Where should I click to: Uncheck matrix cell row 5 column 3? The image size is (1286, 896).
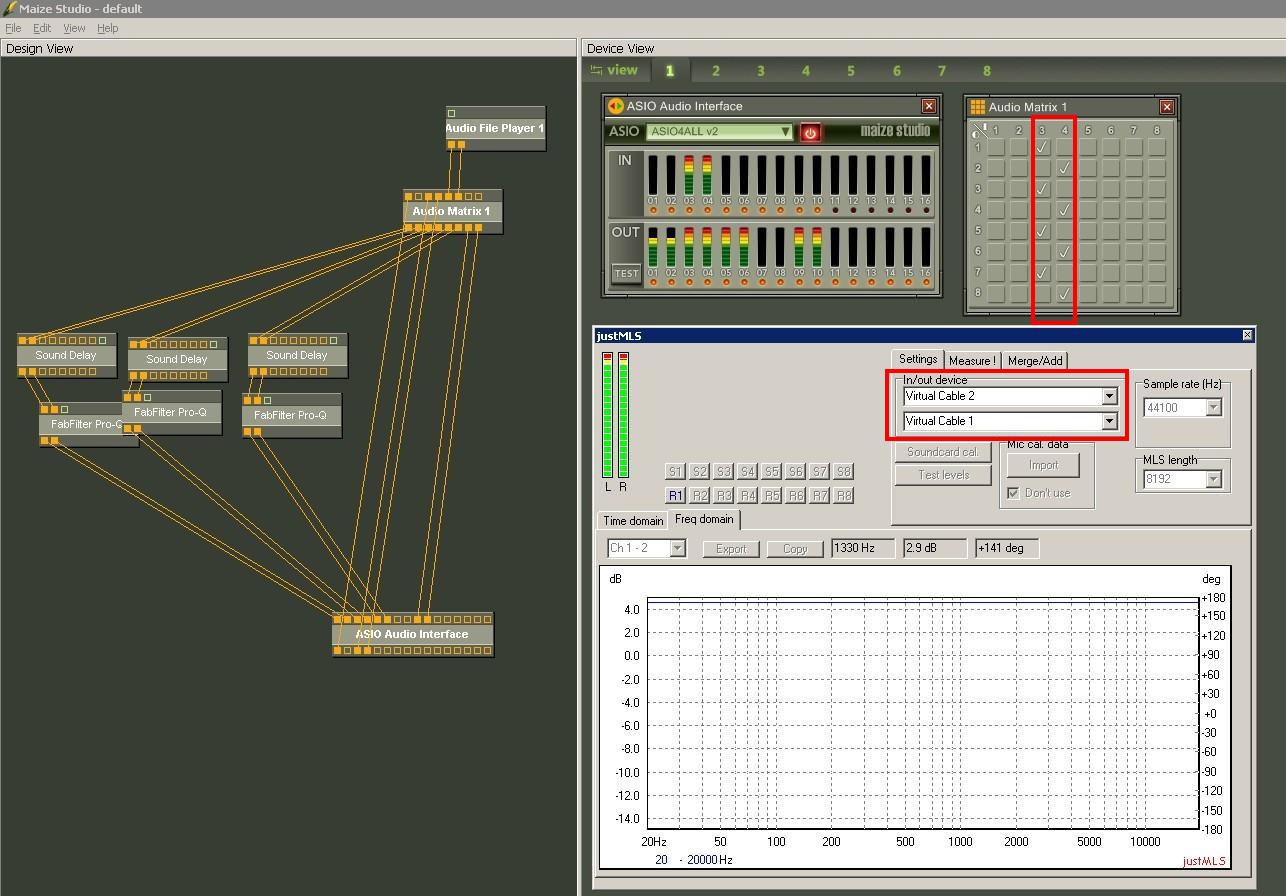[x=1042, y=231]
